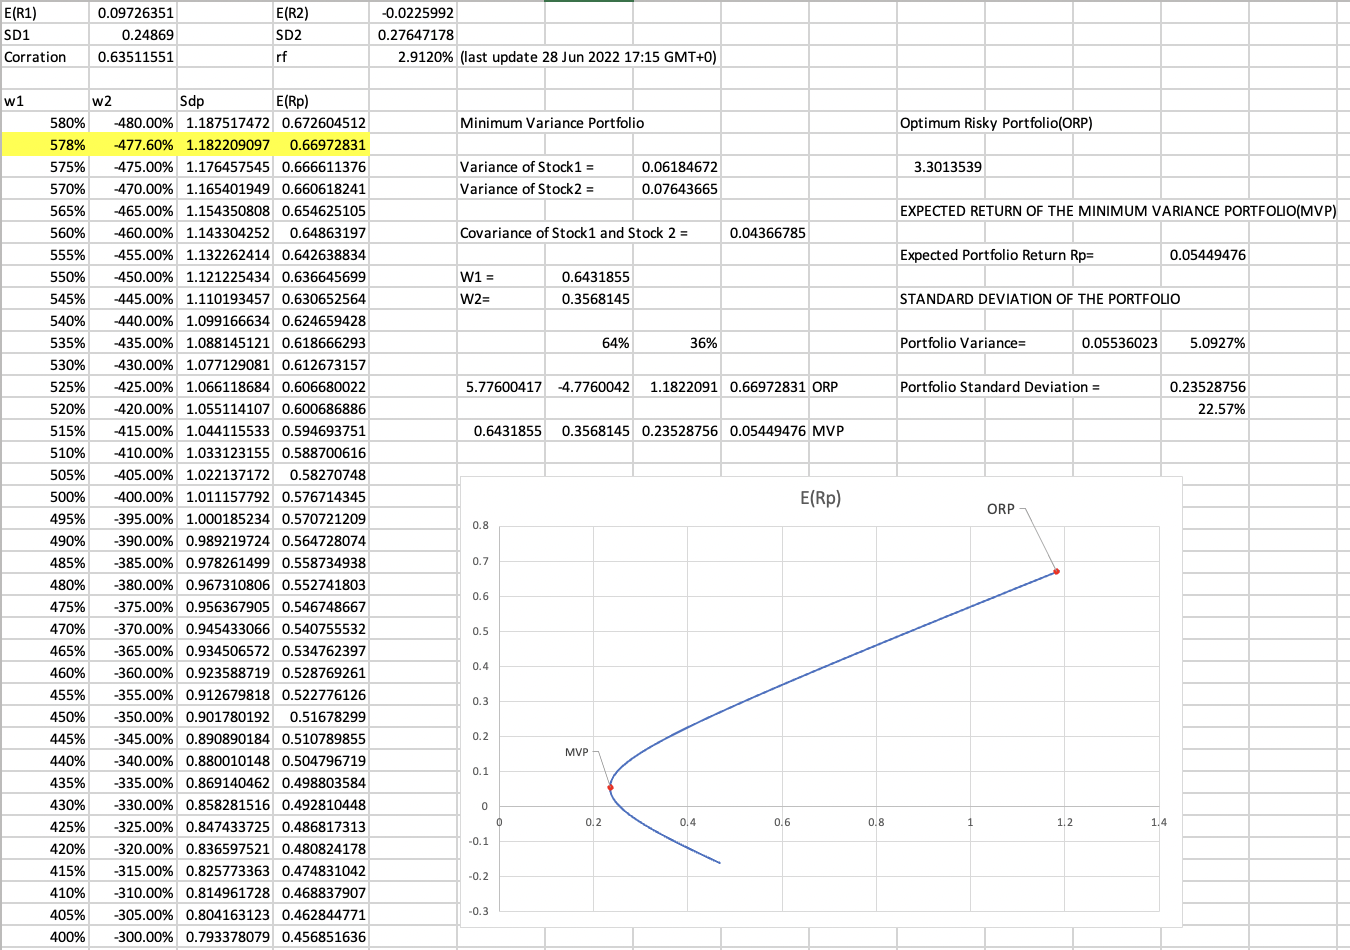Select the SD1 value cell 0.24869

tap(132, 35)
